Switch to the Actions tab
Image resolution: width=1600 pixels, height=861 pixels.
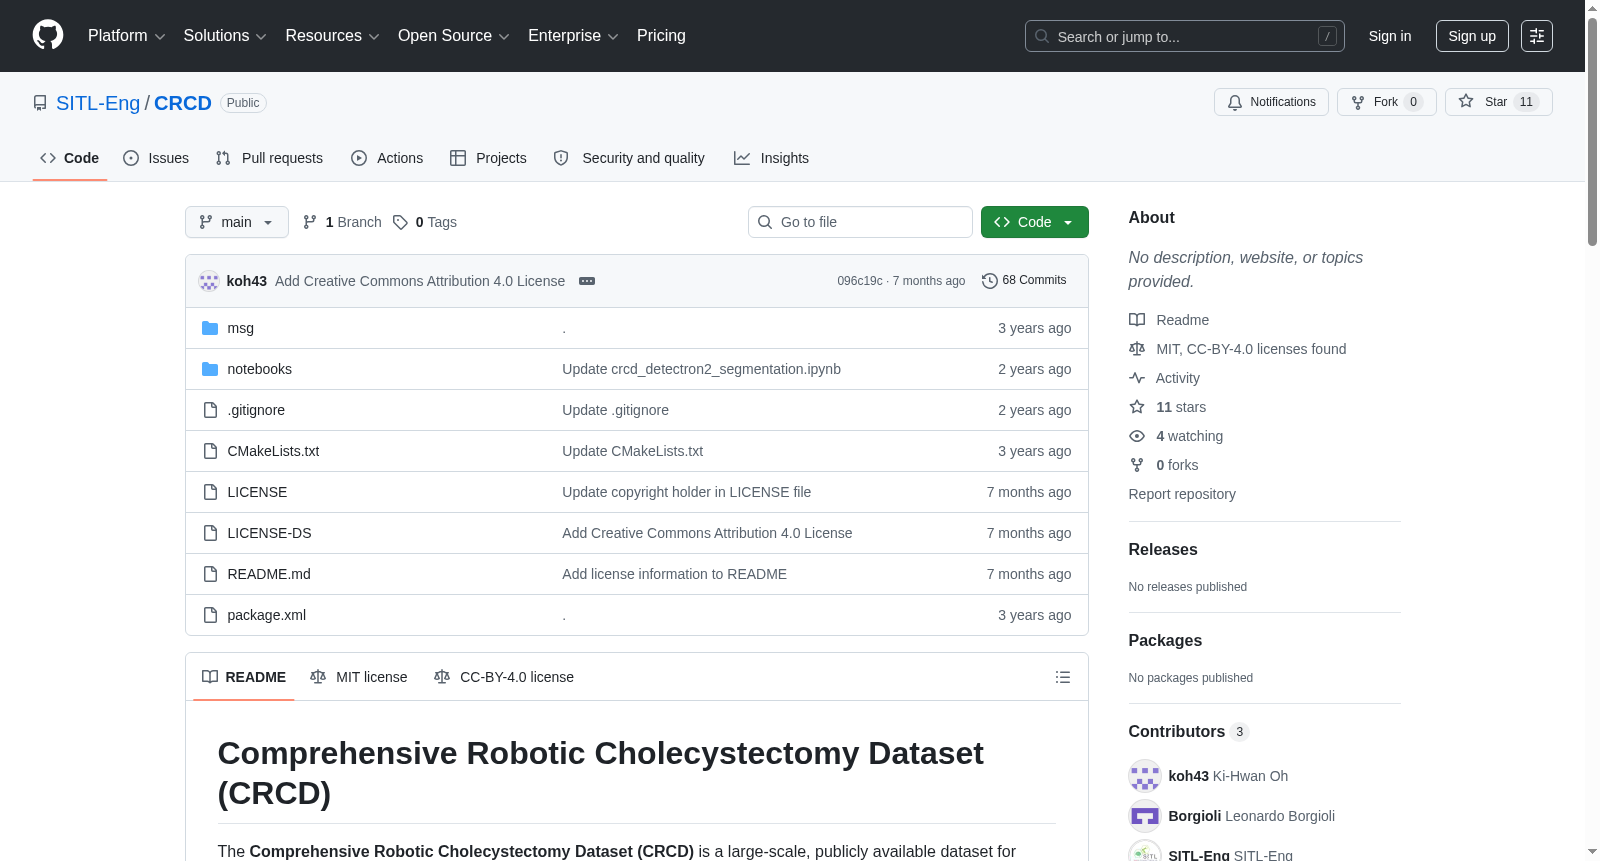387,158
